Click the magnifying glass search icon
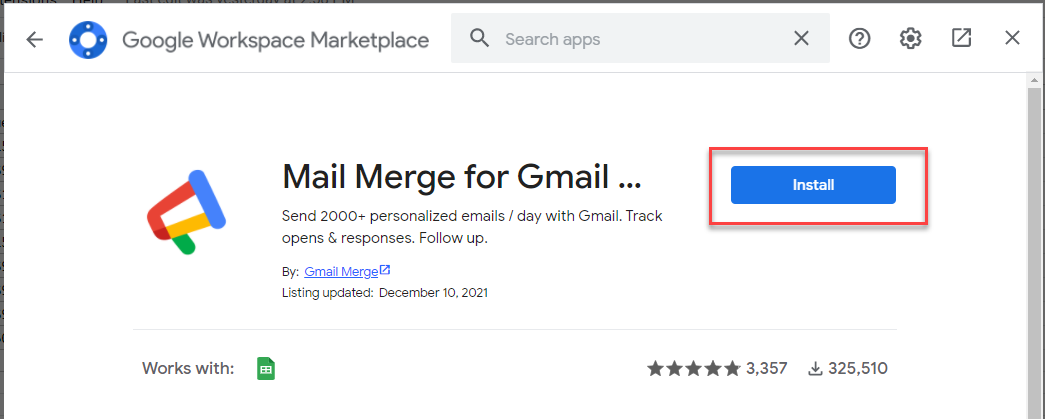 point(480,39)
